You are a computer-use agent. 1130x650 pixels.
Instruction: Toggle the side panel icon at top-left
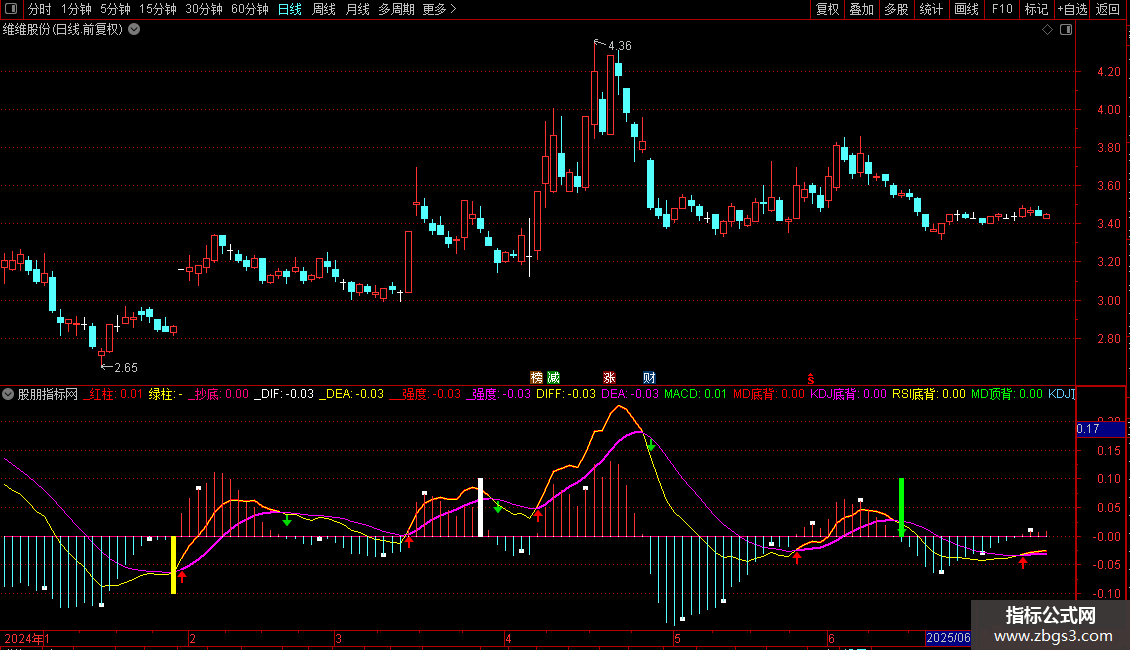point(11,9)
